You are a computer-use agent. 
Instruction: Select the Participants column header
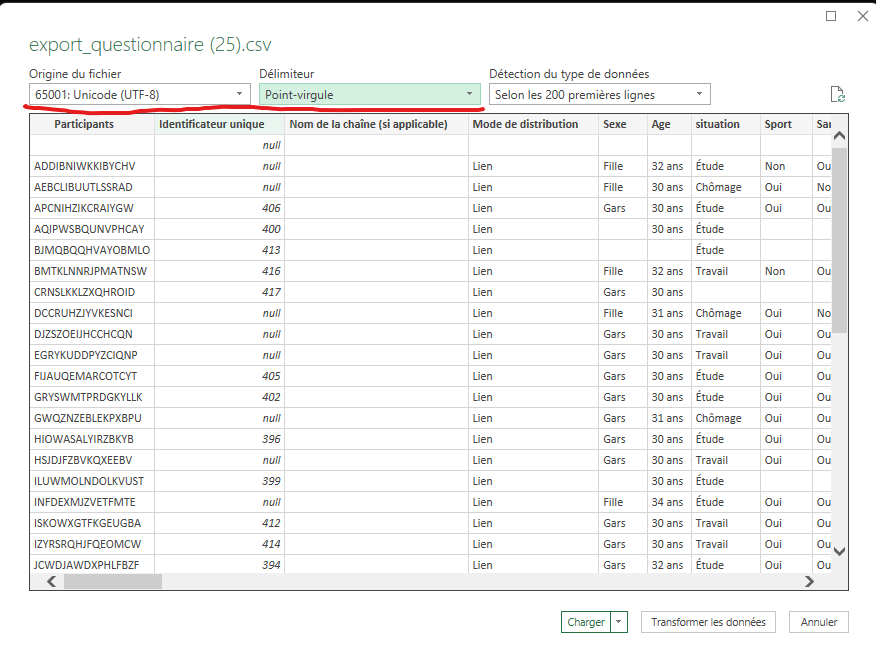point(84,124)
